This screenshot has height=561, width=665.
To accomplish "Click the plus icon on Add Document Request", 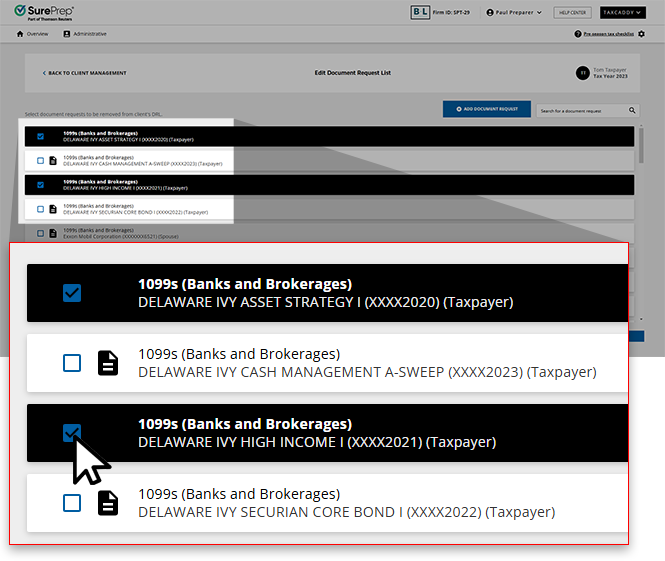I will pyautogui.click(x=459, y=109).
